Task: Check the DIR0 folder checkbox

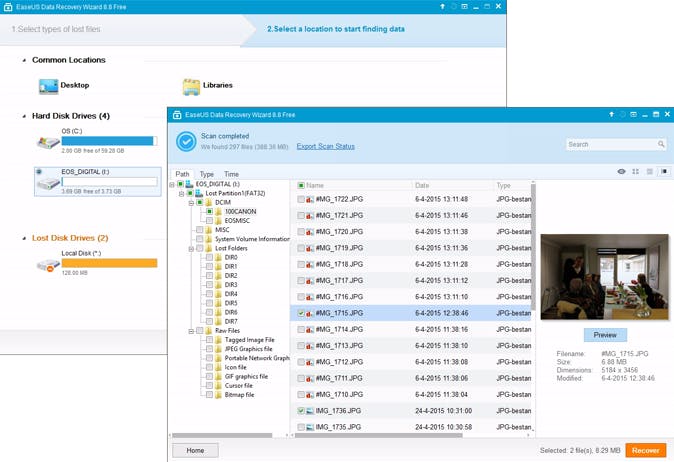Action: point(209,257)
